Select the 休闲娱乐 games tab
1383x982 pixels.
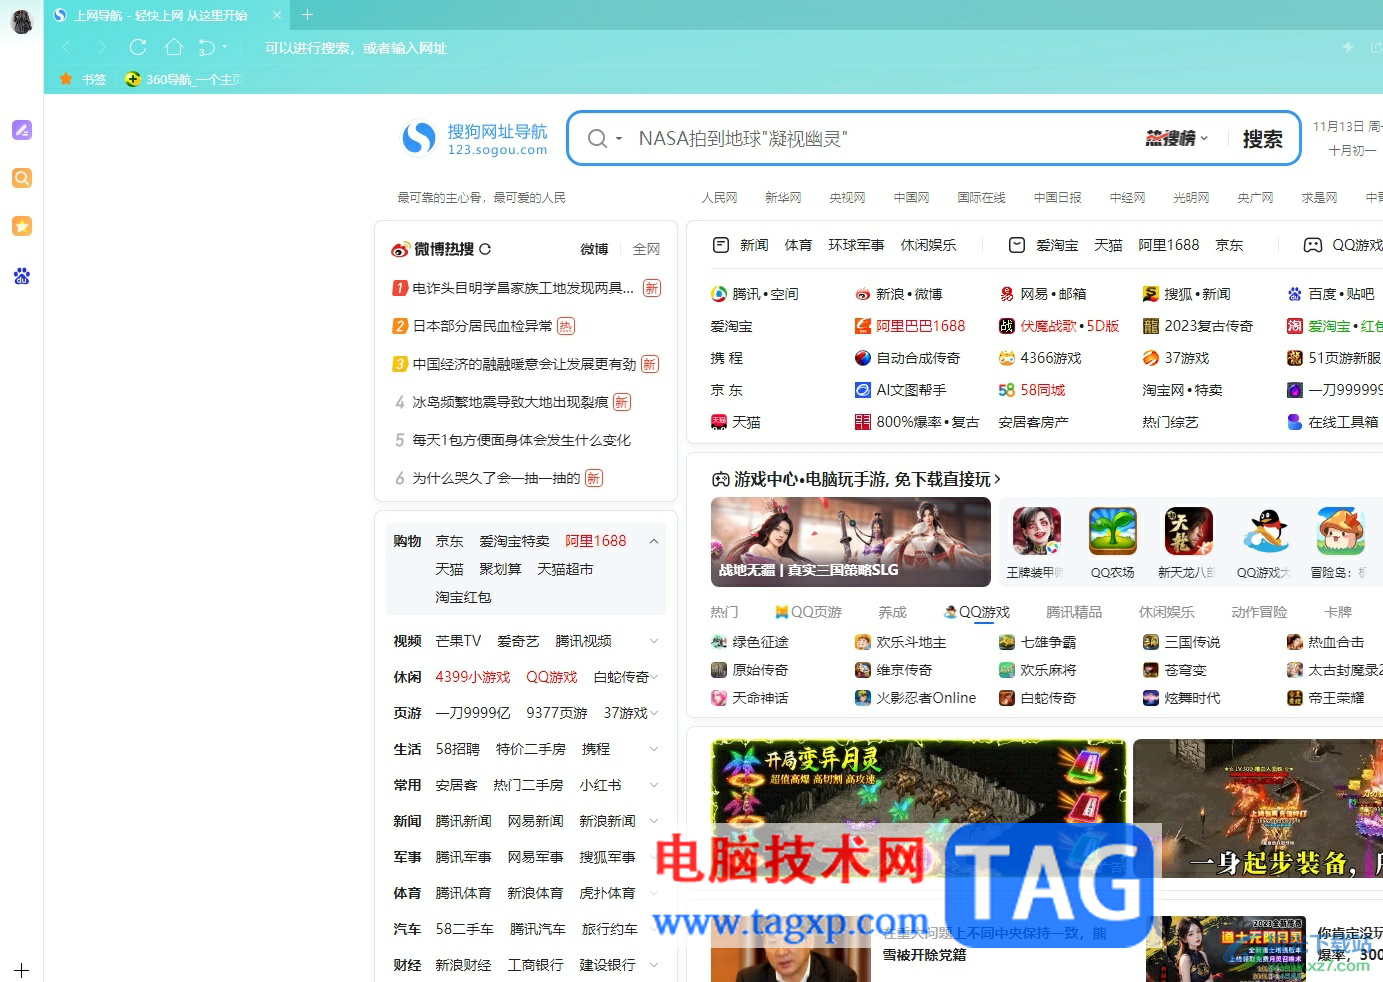point(1167,612)
